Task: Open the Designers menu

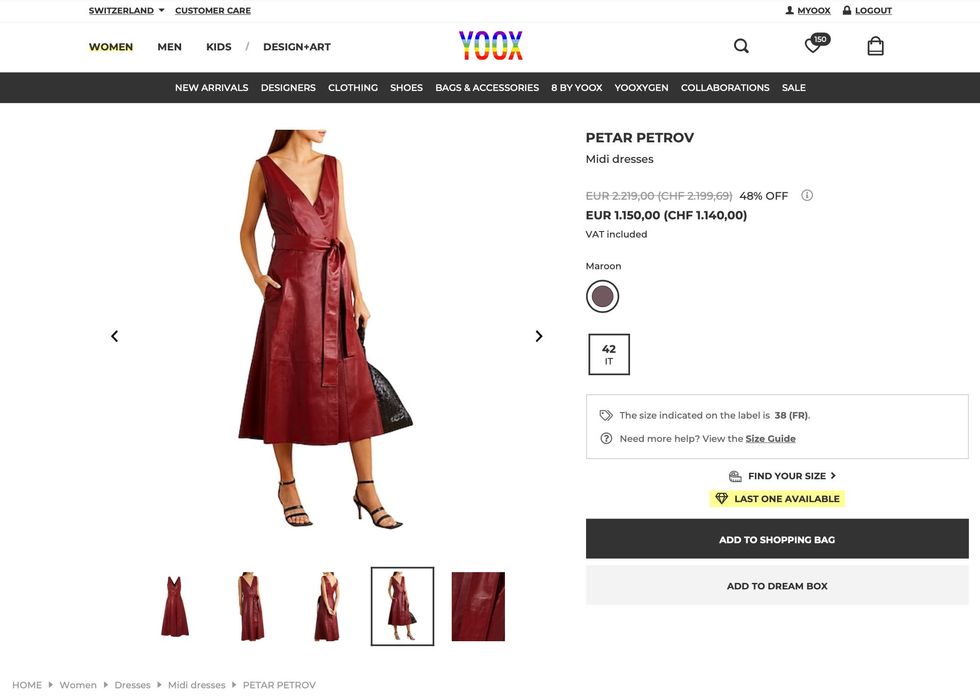Action: click(288, 88)
